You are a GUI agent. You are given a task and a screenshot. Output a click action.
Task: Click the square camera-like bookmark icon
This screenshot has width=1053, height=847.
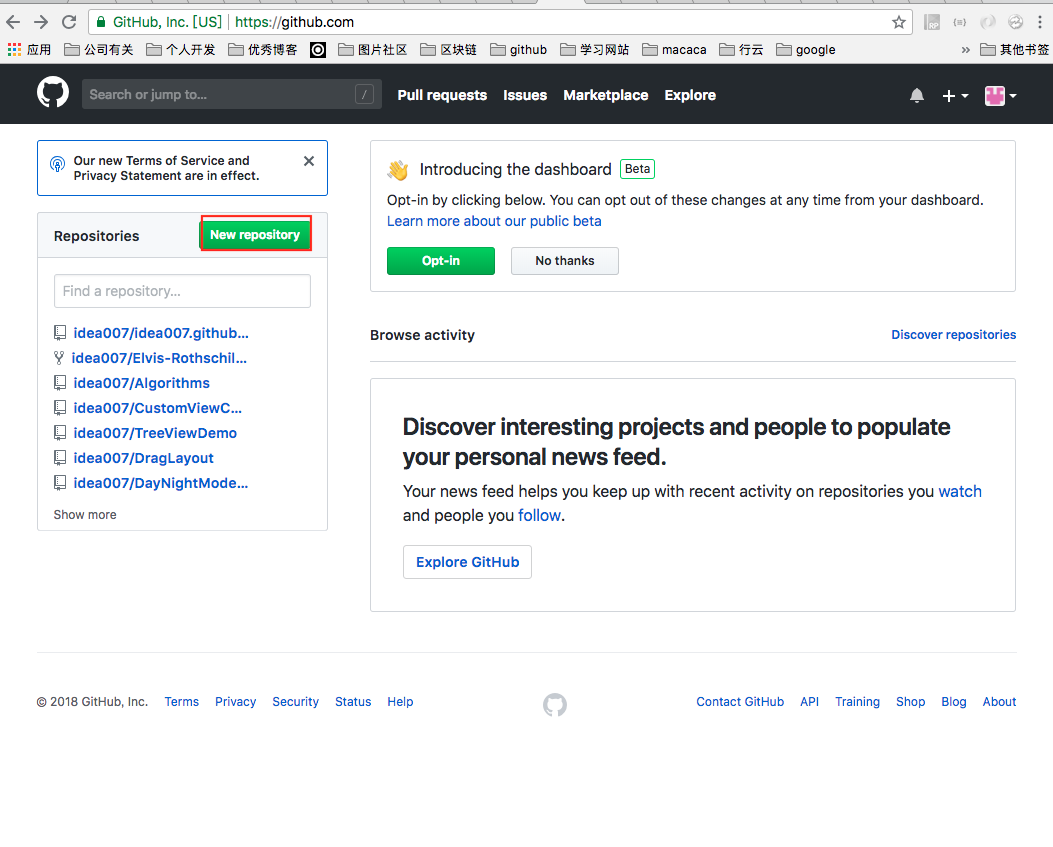(x=318, y=50)
